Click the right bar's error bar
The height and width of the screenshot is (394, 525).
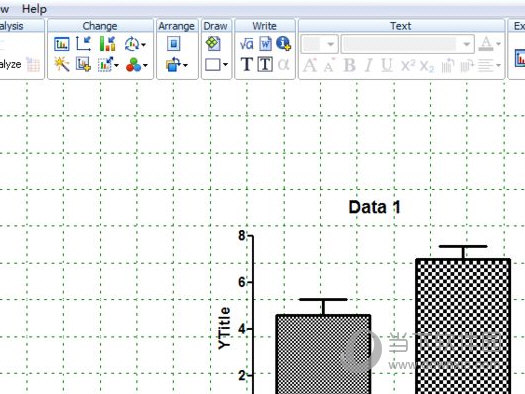[463, 252]
